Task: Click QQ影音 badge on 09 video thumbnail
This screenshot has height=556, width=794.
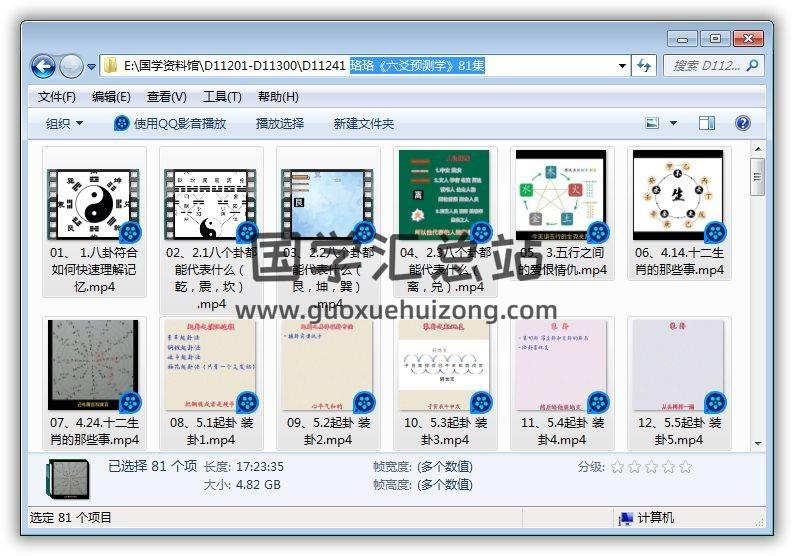Action: (x=364, y=403)
